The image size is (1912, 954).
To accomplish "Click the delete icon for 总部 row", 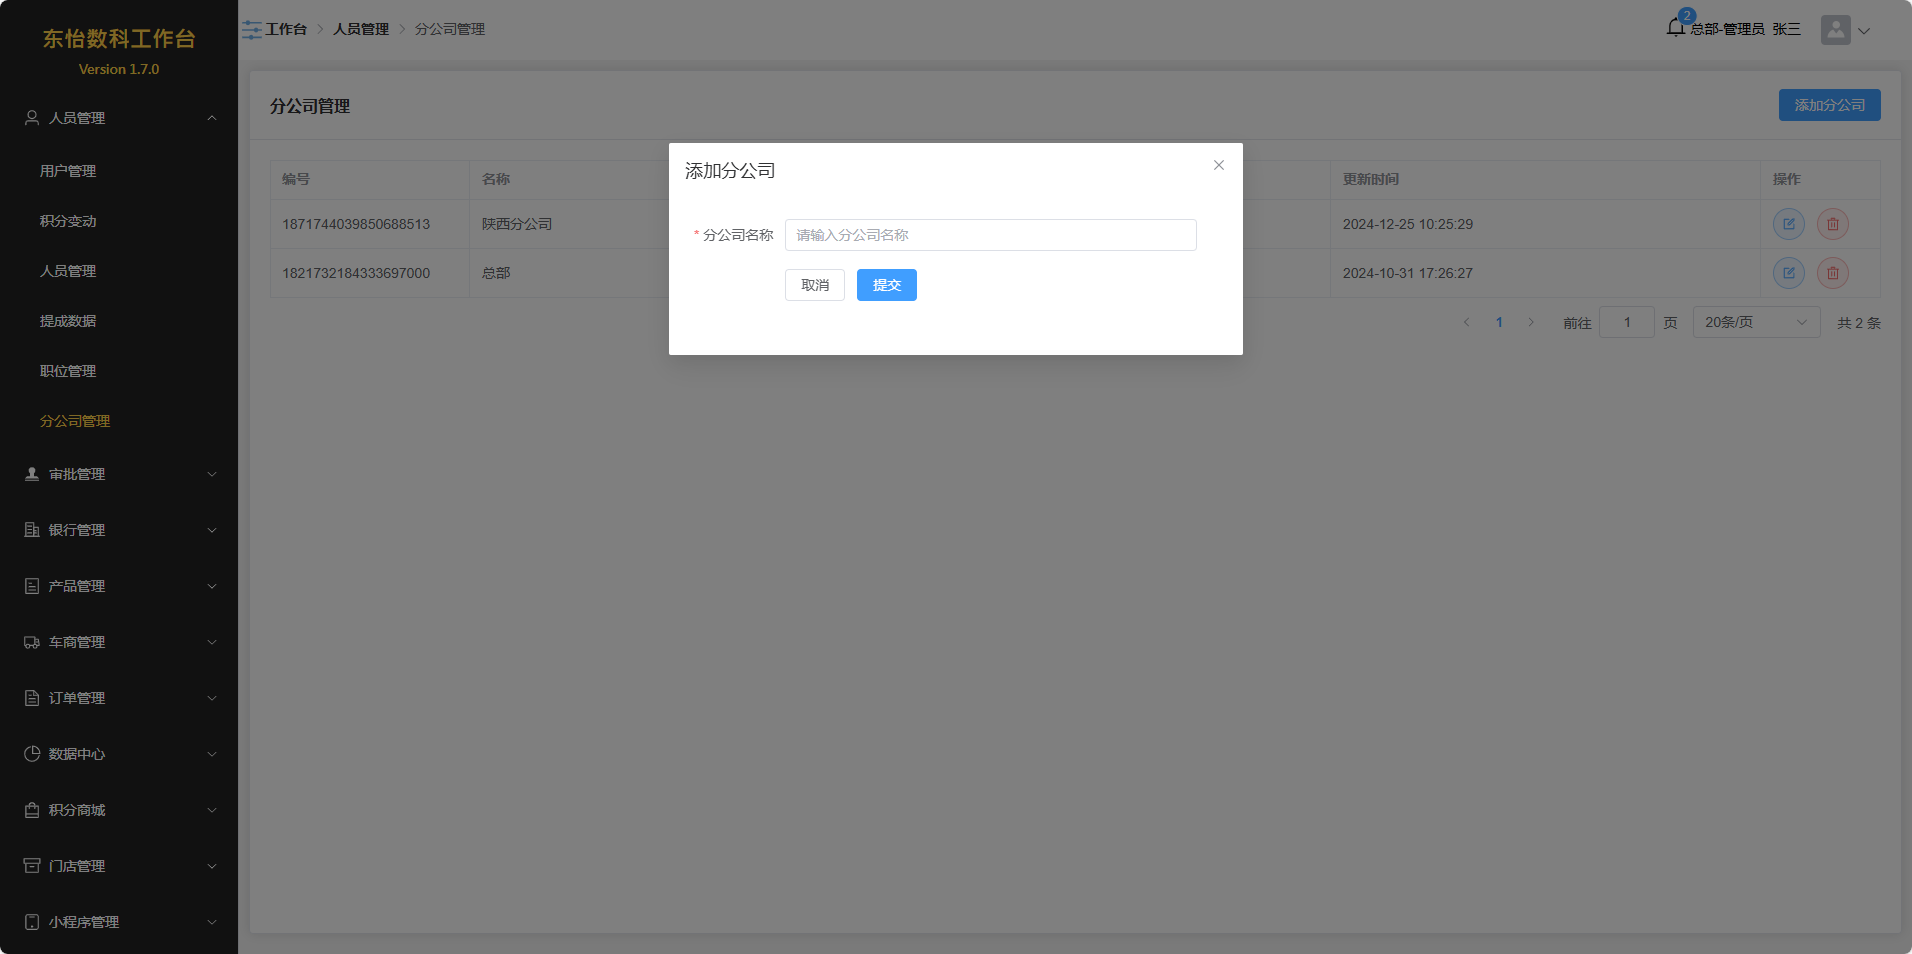I will (x=1832, y=273).
